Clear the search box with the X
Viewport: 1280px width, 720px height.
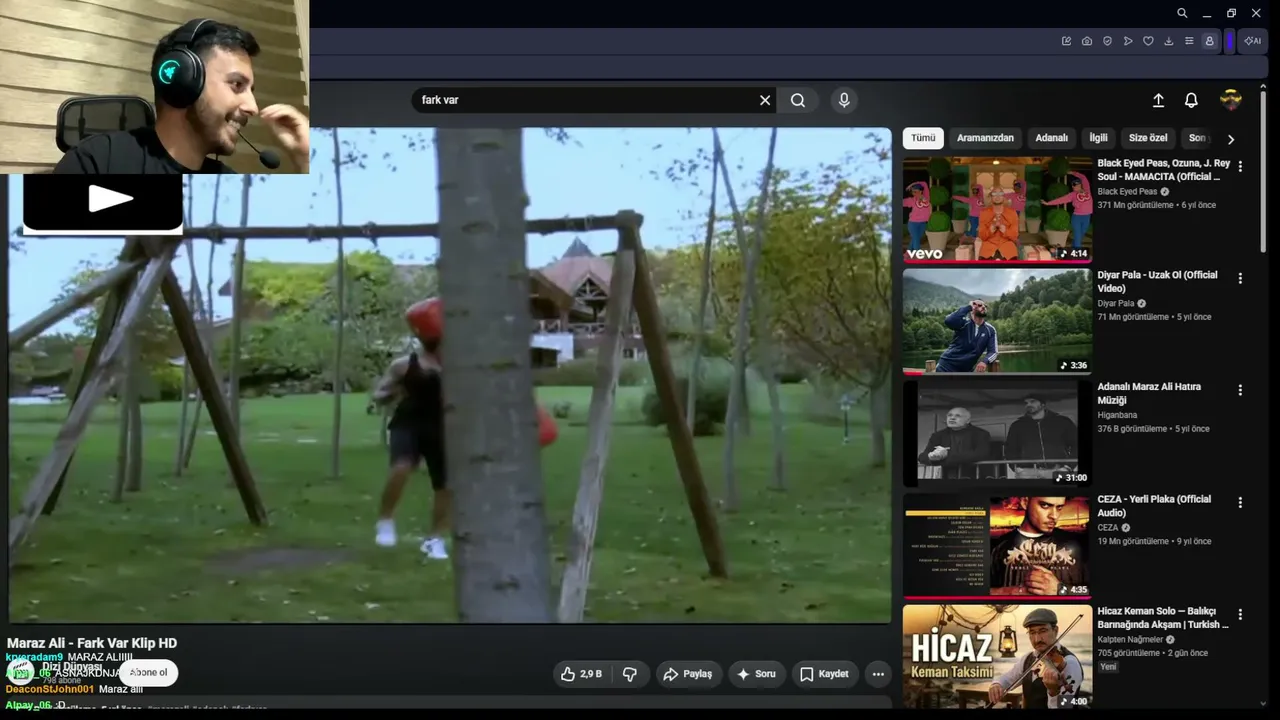click(765, 100)
